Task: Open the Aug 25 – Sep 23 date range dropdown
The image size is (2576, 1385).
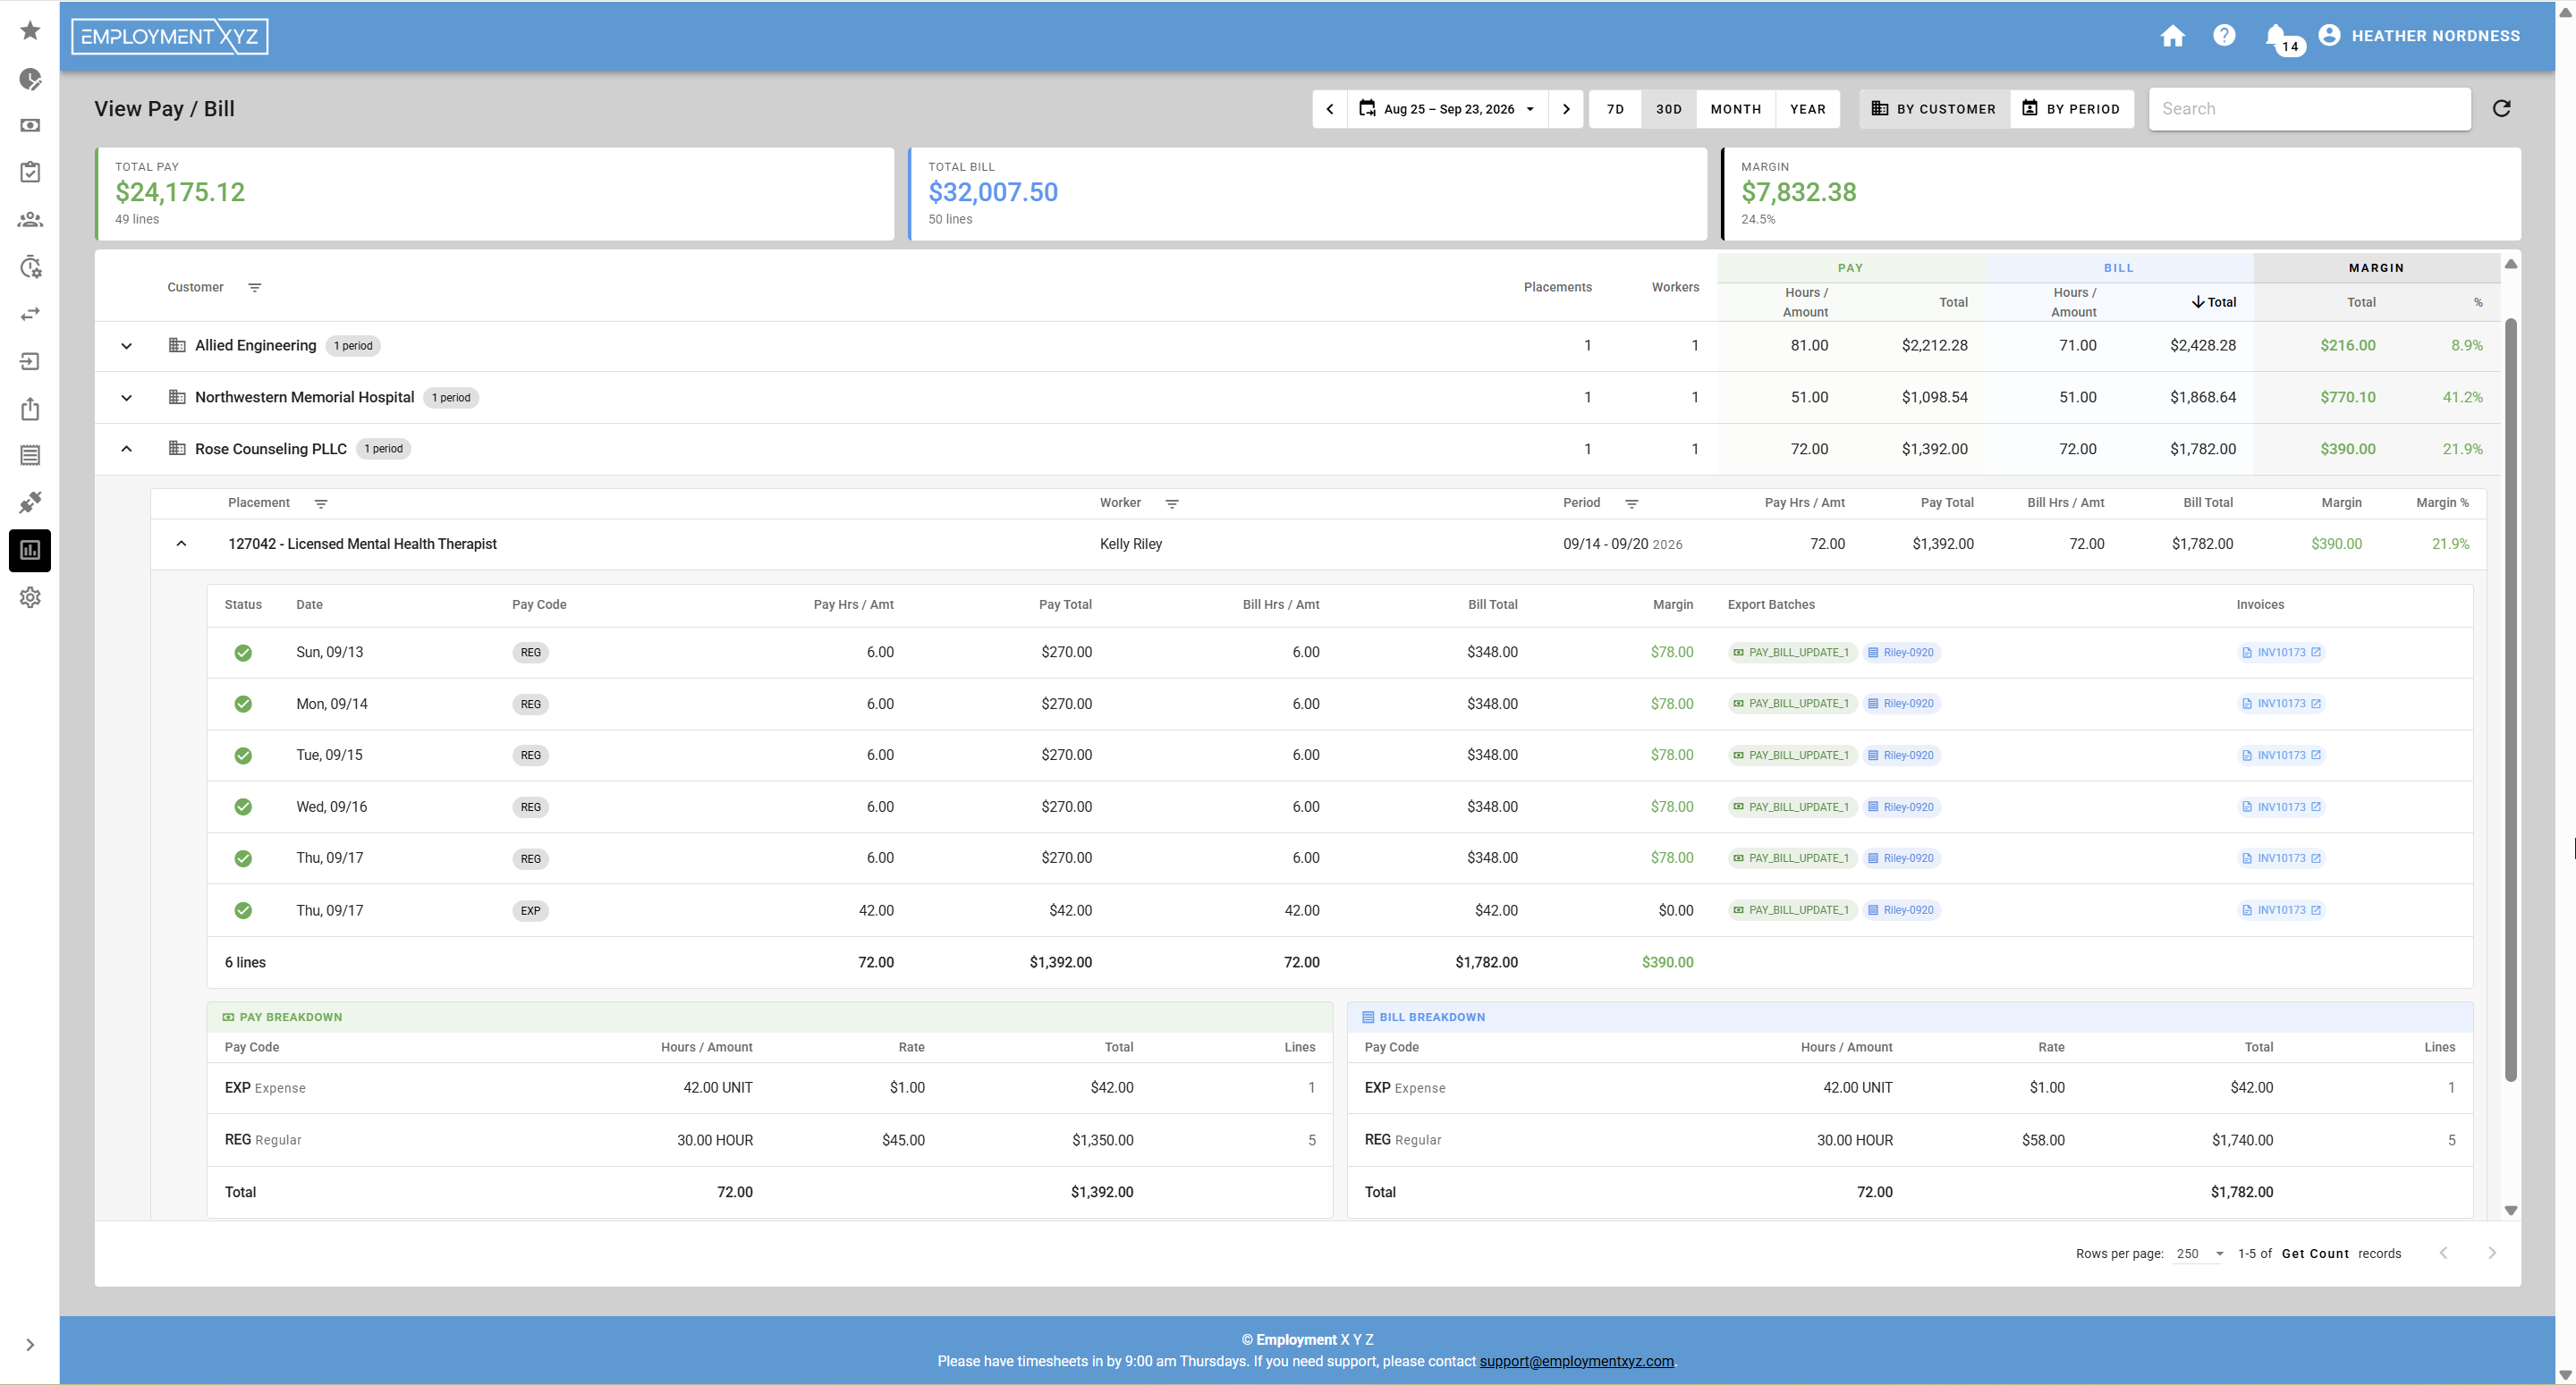Action: point(1448,109)
